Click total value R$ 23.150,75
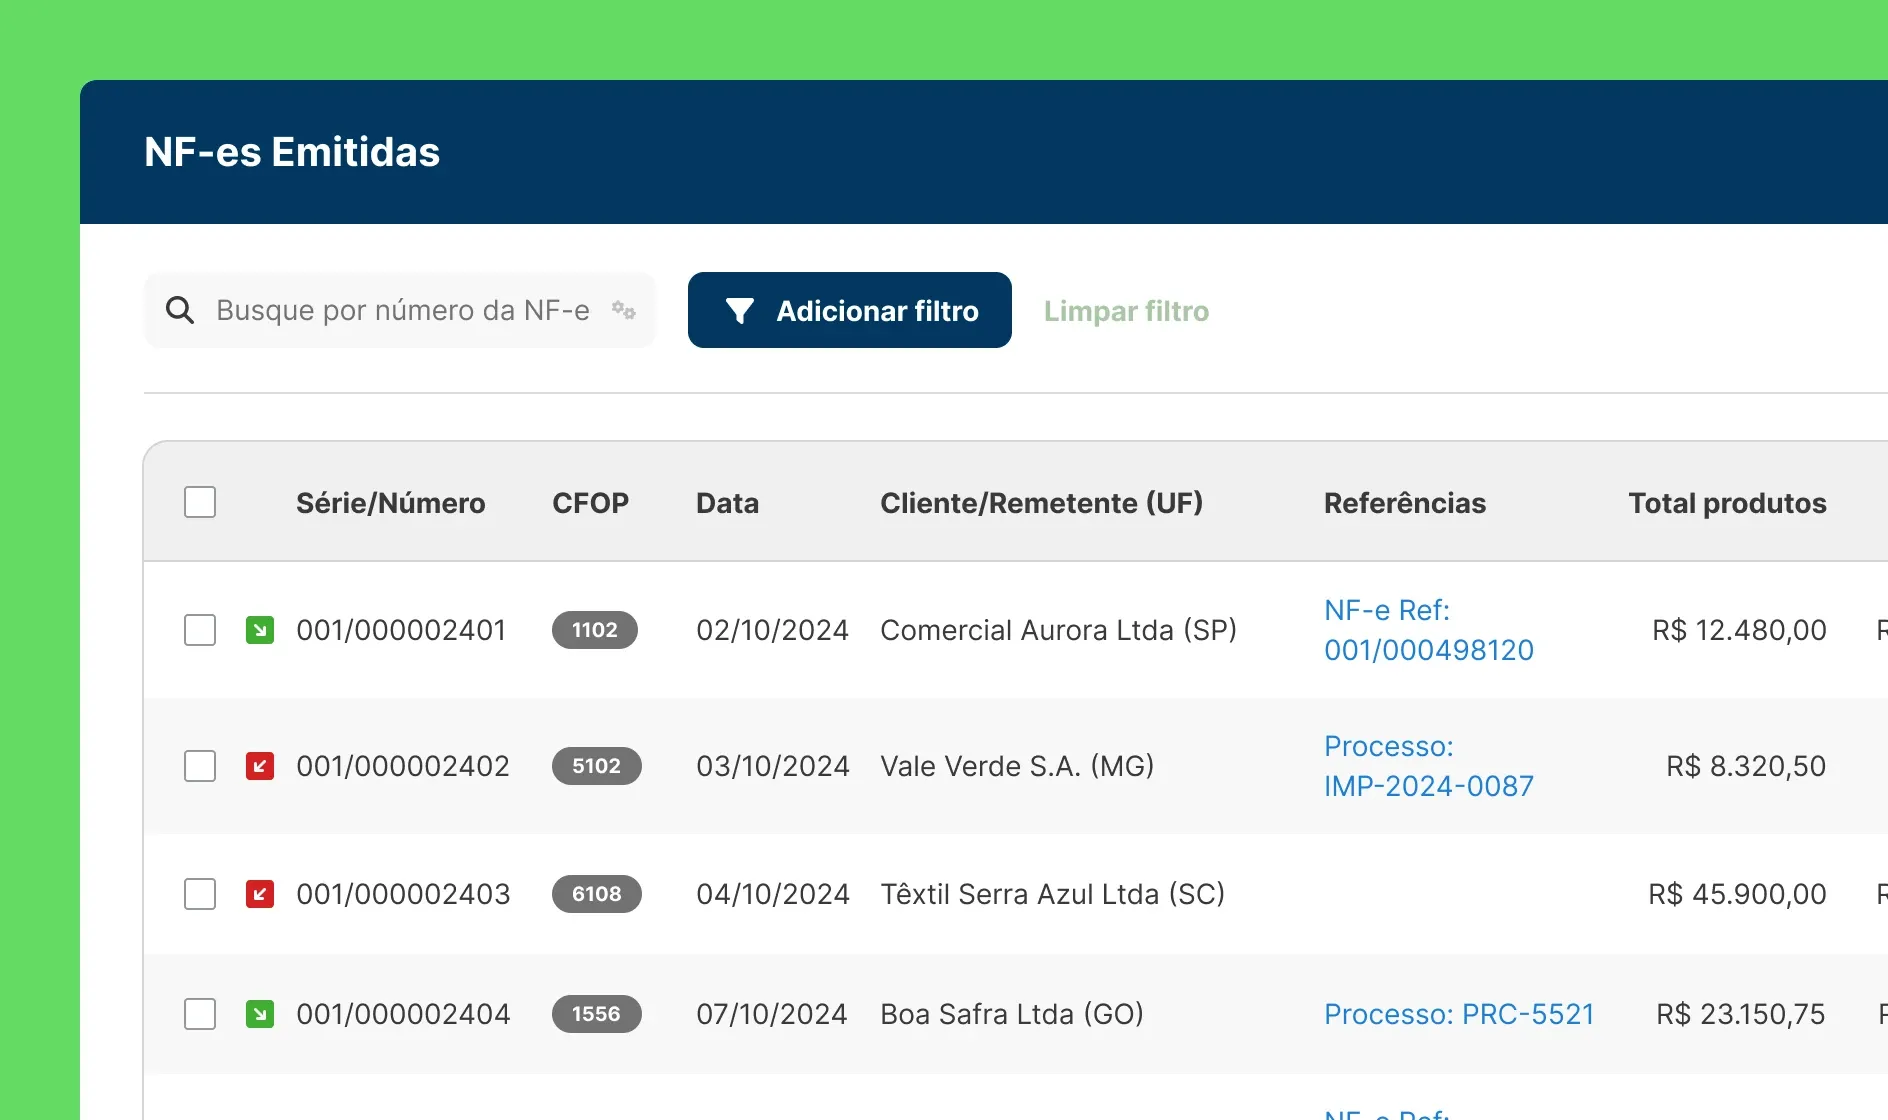The height and width of the screenshot is (1120, 1888). [x=1741, y=1014]
